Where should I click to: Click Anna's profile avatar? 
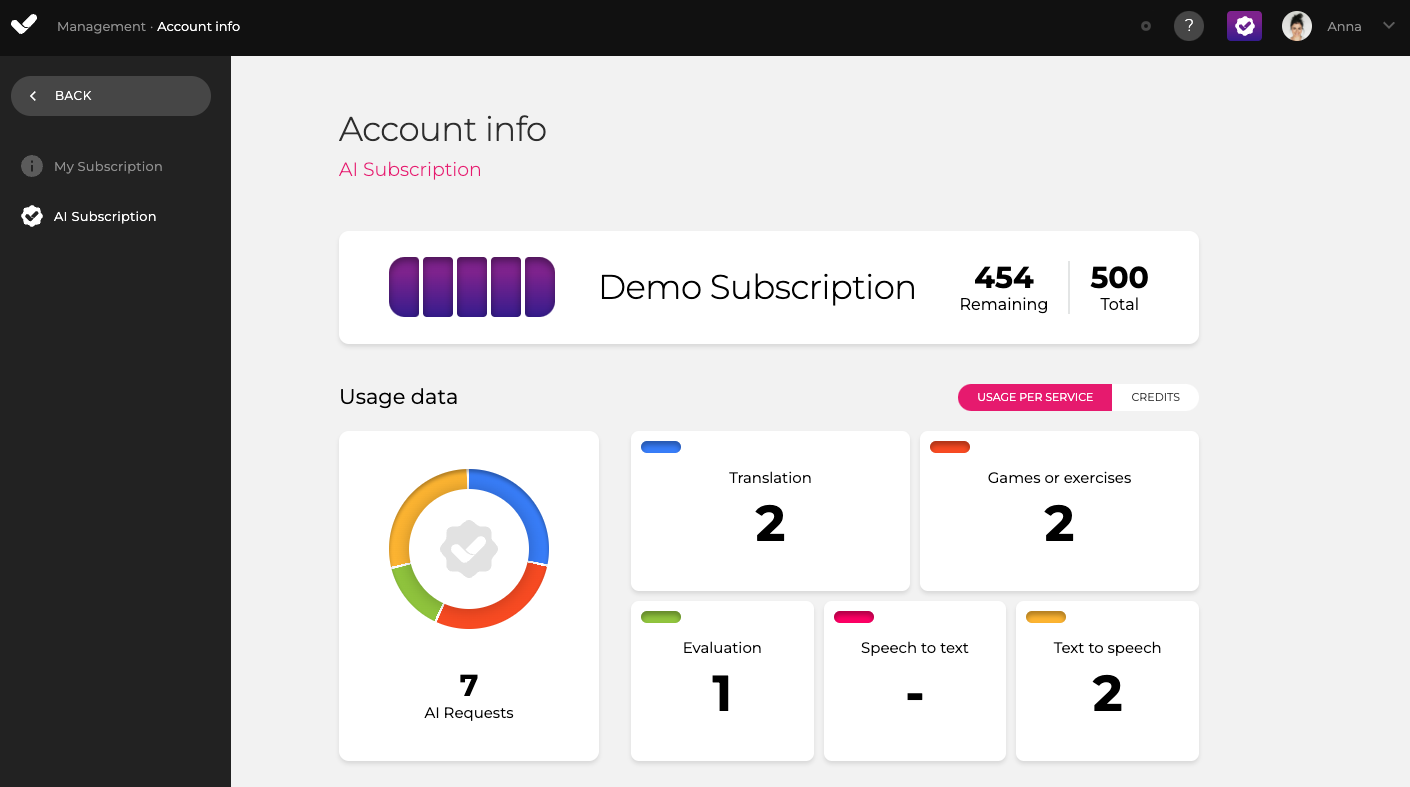coord(1297,26)
